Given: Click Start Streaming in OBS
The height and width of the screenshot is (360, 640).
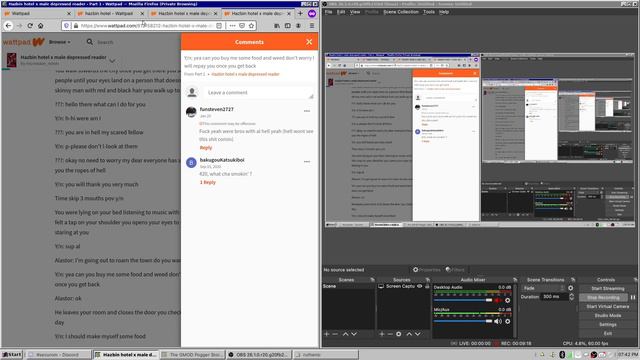Looking at the screenshot, I should click(607, 289).
